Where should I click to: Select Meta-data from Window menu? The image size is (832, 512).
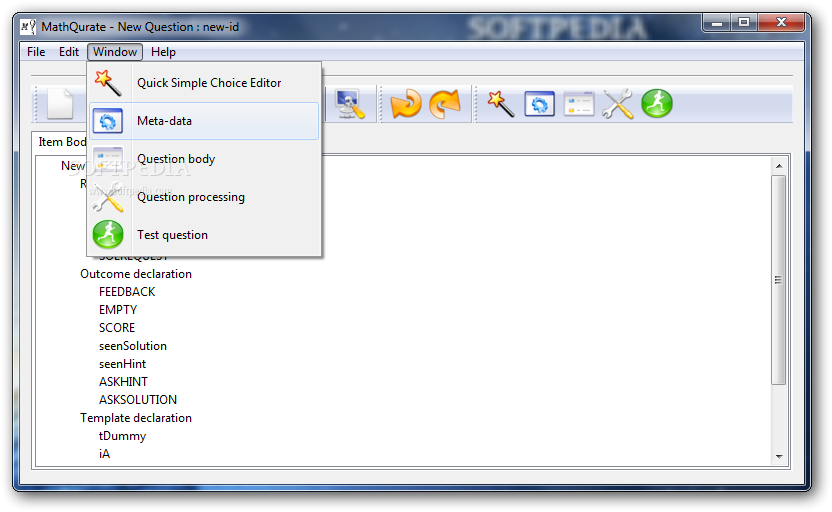pyautogui.click(x=204, y=121)
